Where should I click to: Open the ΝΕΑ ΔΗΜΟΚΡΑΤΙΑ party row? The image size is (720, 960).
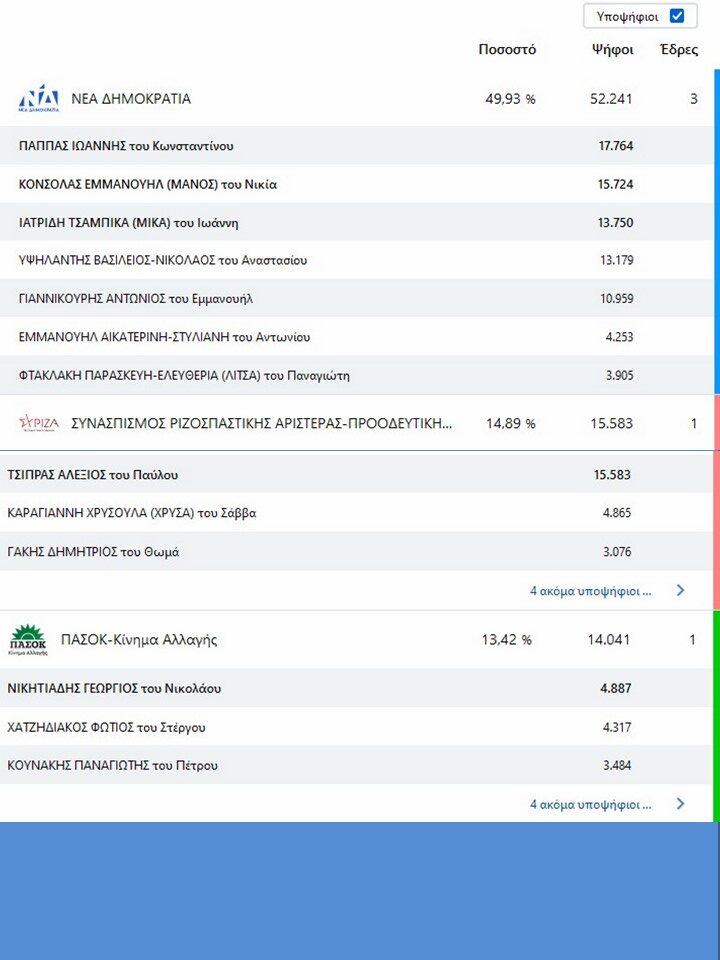(x=131, y=99)
